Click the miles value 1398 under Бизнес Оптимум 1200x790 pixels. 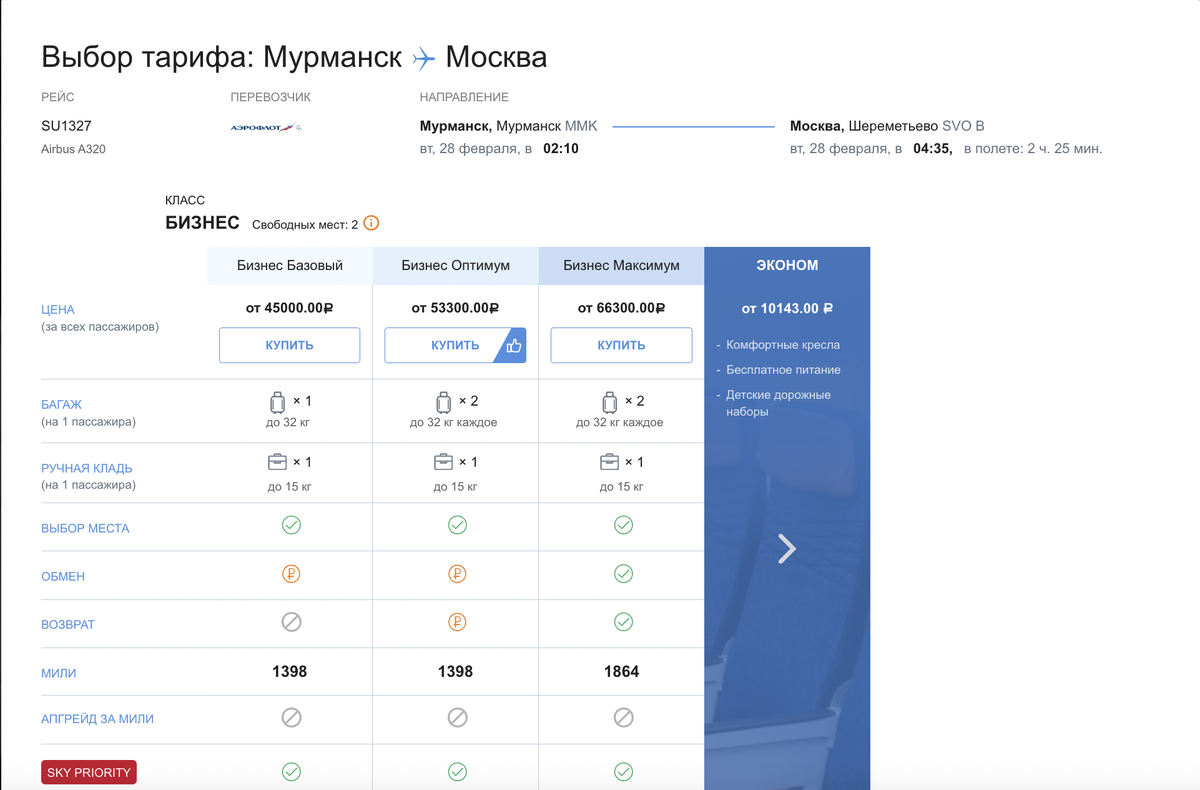[456, 672]
